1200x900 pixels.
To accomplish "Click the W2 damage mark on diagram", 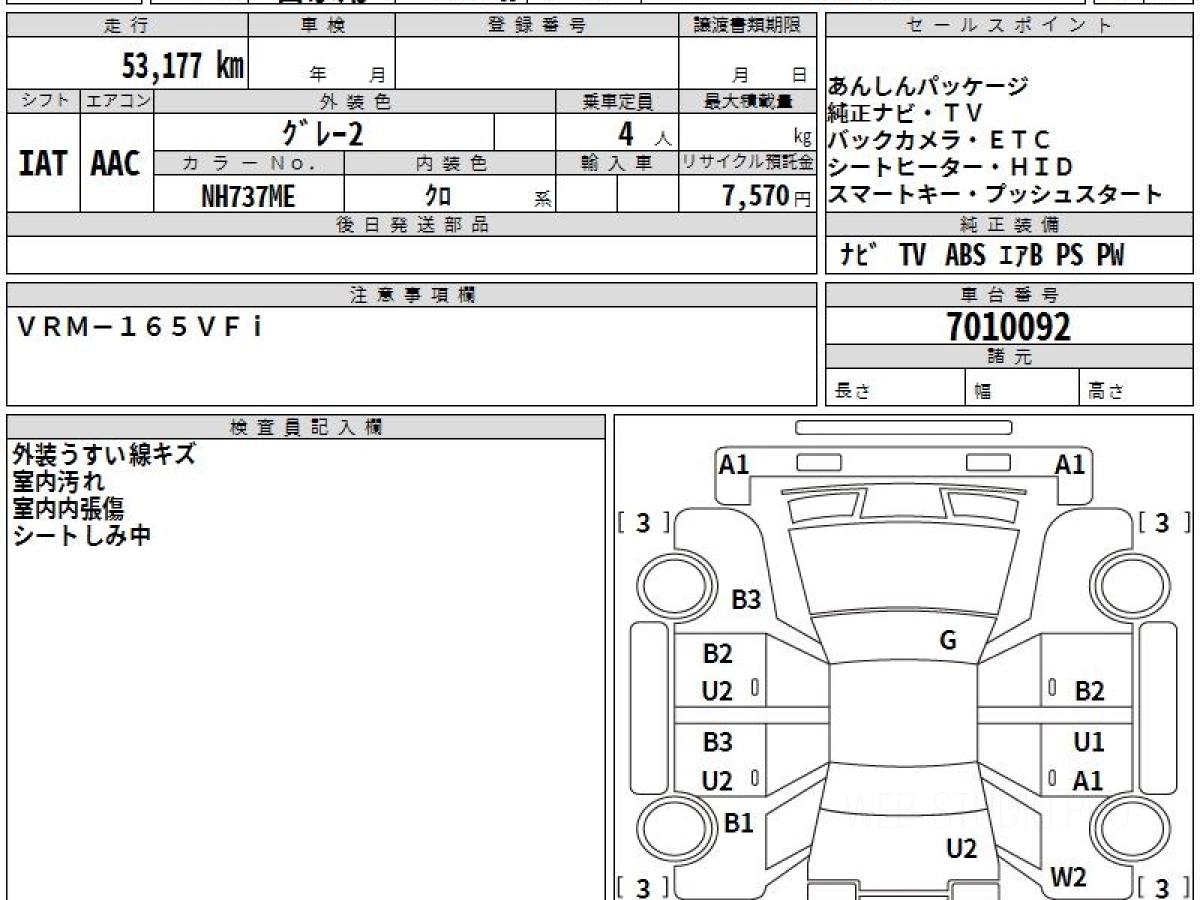I will (x=1068, y=877).
